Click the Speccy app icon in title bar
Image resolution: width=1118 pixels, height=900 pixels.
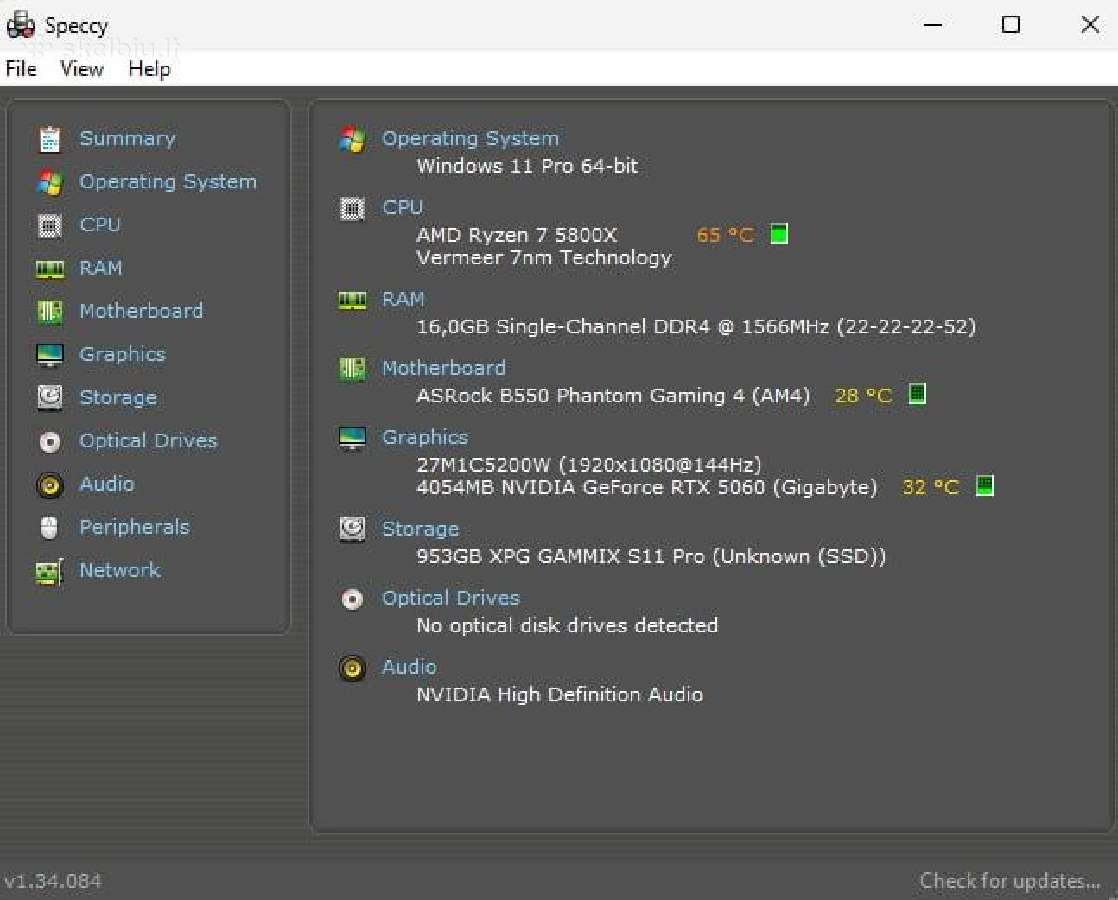(20, 25)
